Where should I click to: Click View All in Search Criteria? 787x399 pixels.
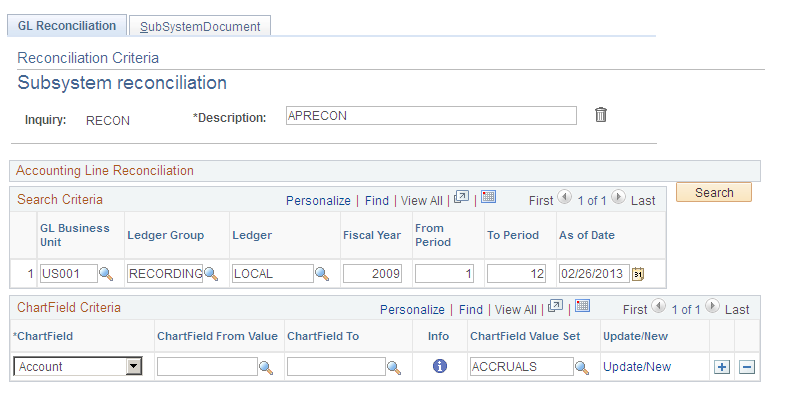pos(422,201)
